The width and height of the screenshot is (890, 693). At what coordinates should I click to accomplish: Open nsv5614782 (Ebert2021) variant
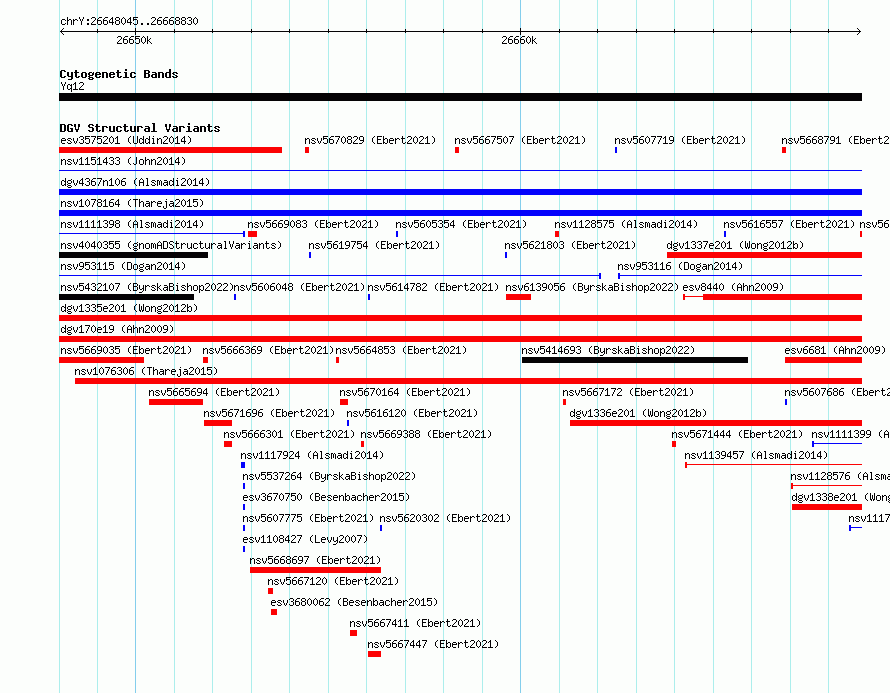[433, 287]
